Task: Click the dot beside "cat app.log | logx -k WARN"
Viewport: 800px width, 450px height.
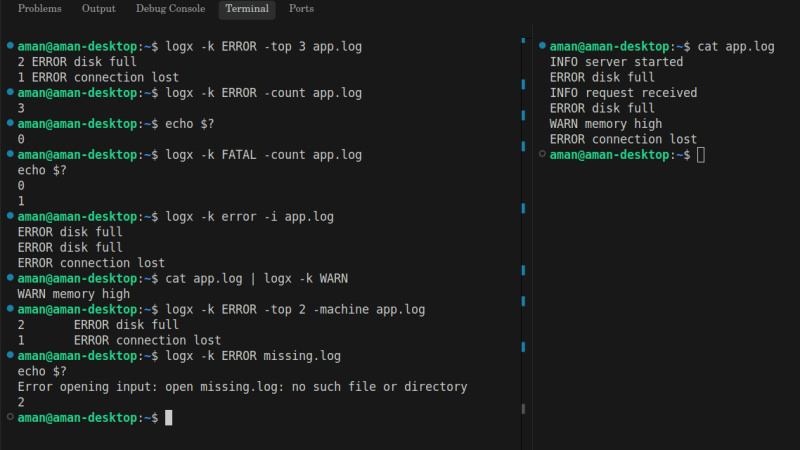Action: click(10, 279)
